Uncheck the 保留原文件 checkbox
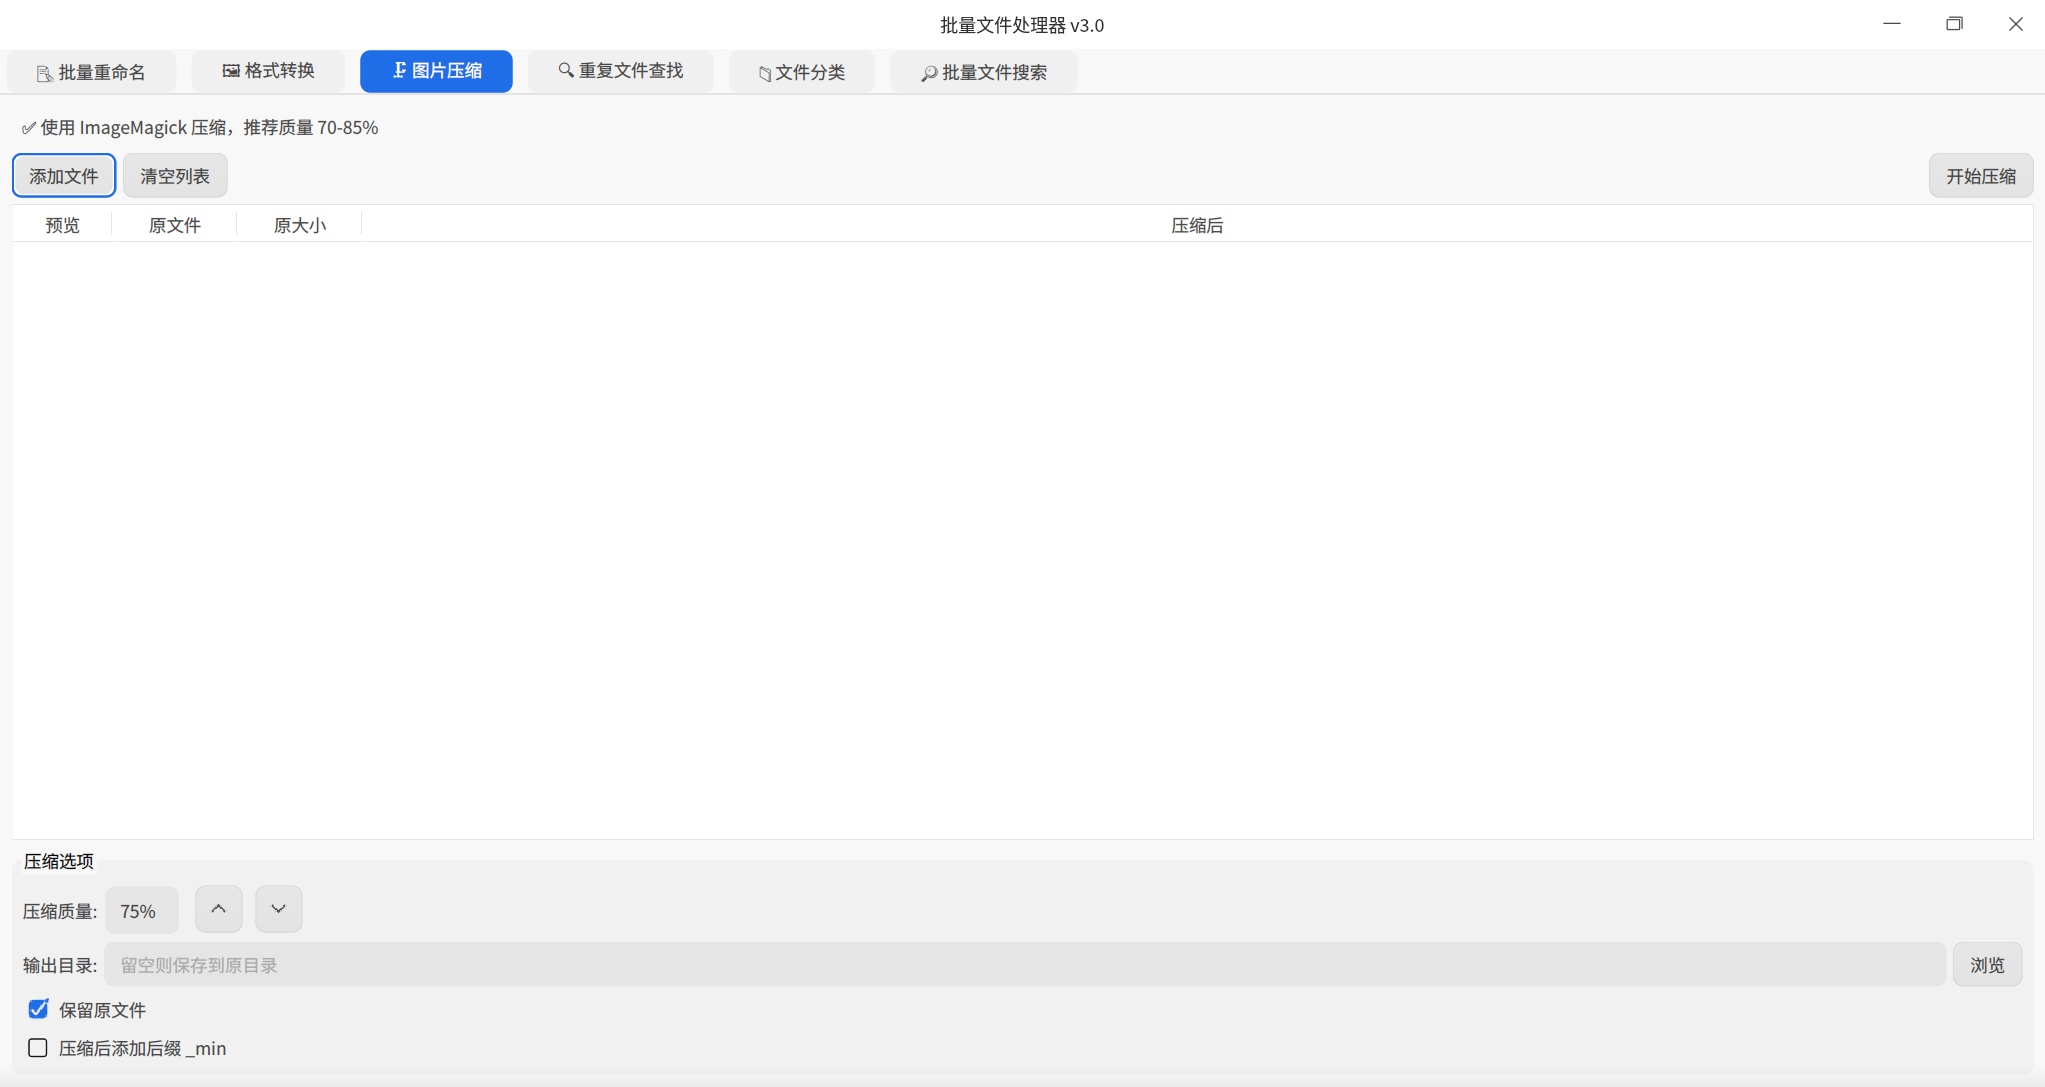2045x1087 pixels. pyautogui.click(x=38, y=1009)
